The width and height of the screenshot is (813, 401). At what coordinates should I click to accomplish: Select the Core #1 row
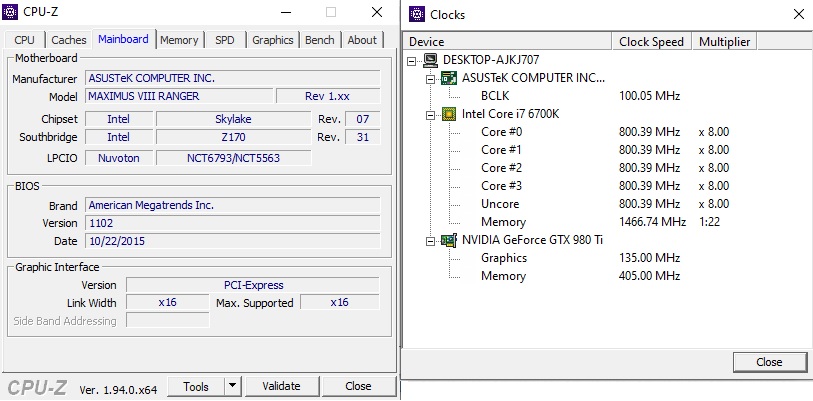click(x=501, y=150)
